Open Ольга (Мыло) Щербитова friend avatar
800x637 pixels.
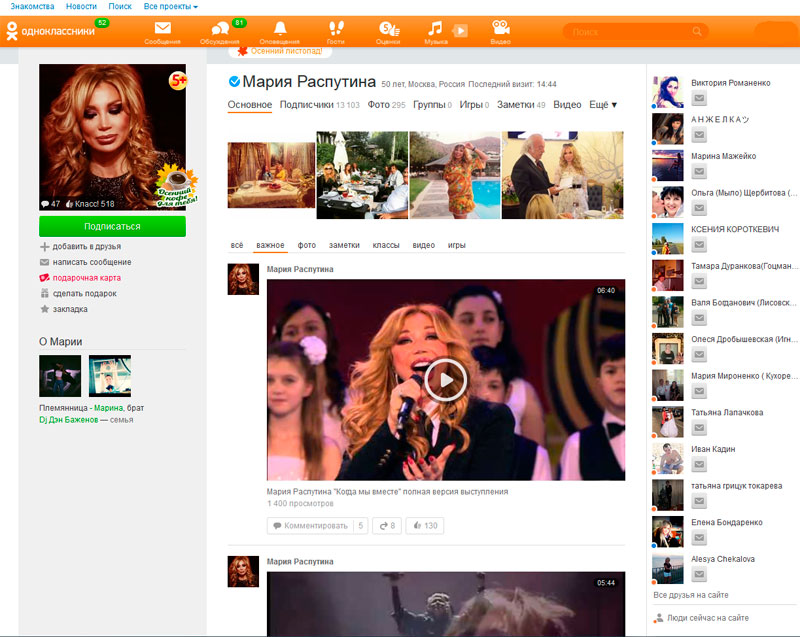coord(667,202)
